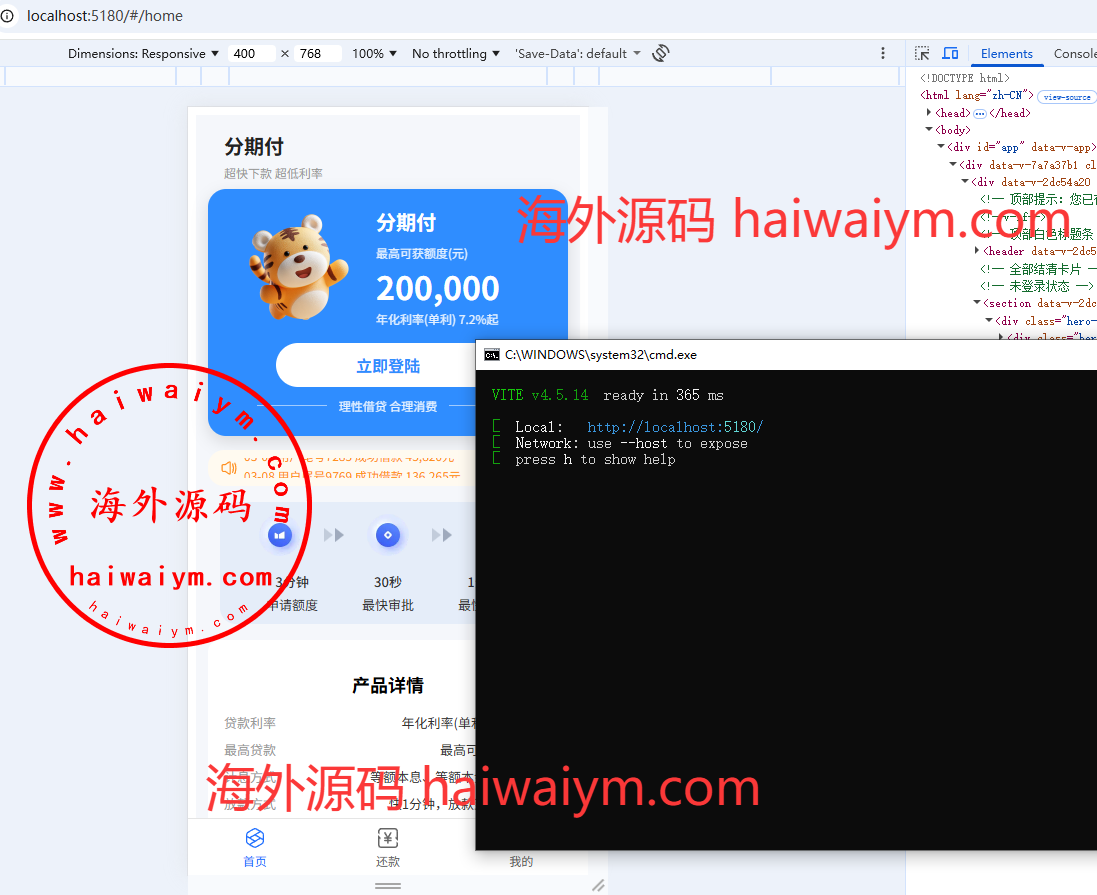
Task: Open the 100% zoom dropdown
Action: [374, 53]
